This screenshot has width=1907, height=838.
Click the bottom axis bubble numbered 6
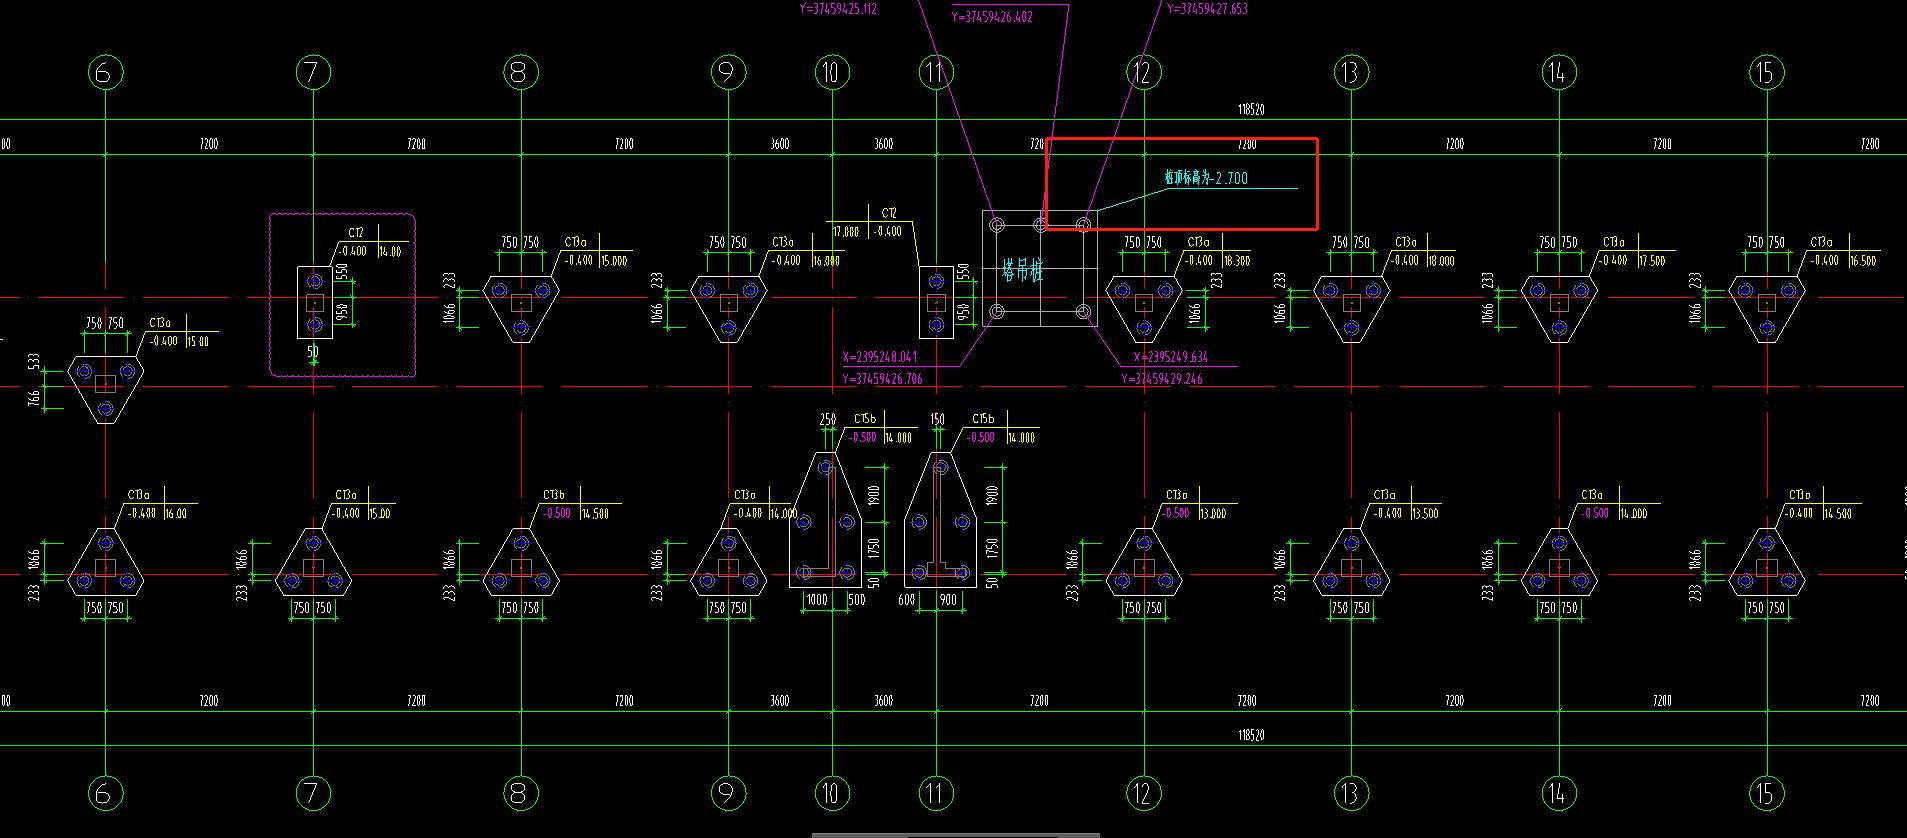pyautogui.click(x=105, y=793)
